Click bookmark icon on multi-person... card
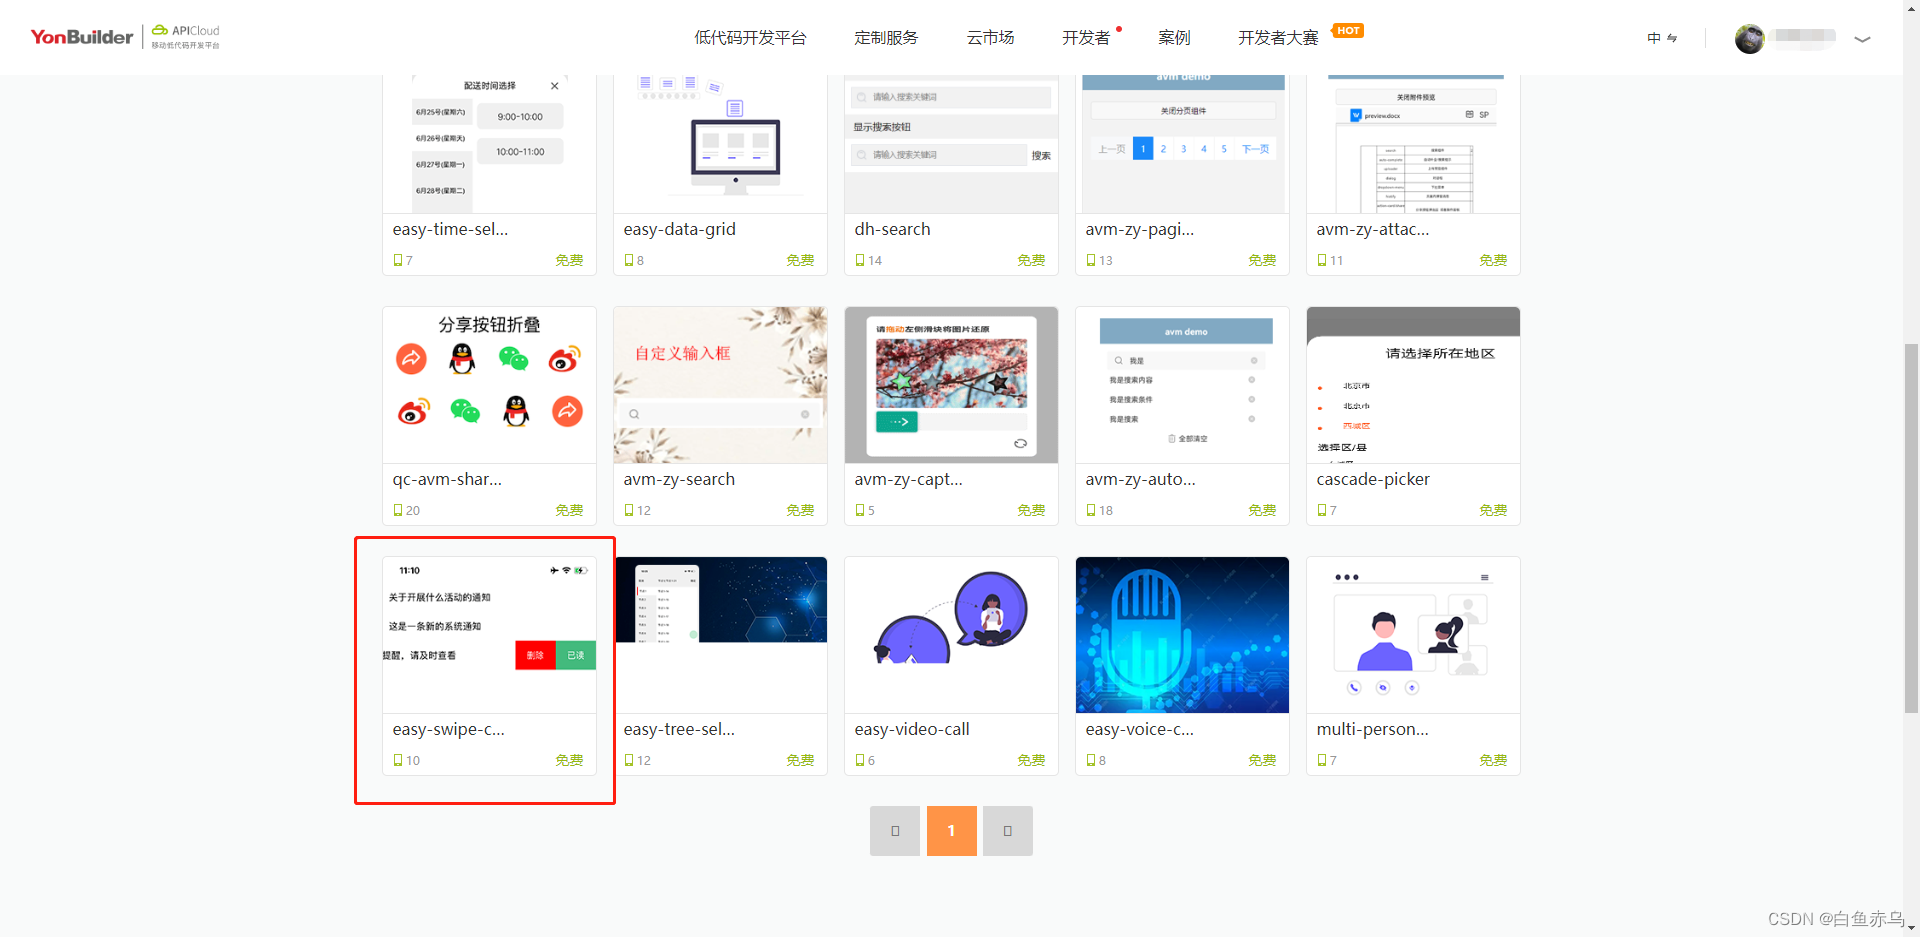This screenshot has width=1920, height=937. click(x=1321, y=760)
